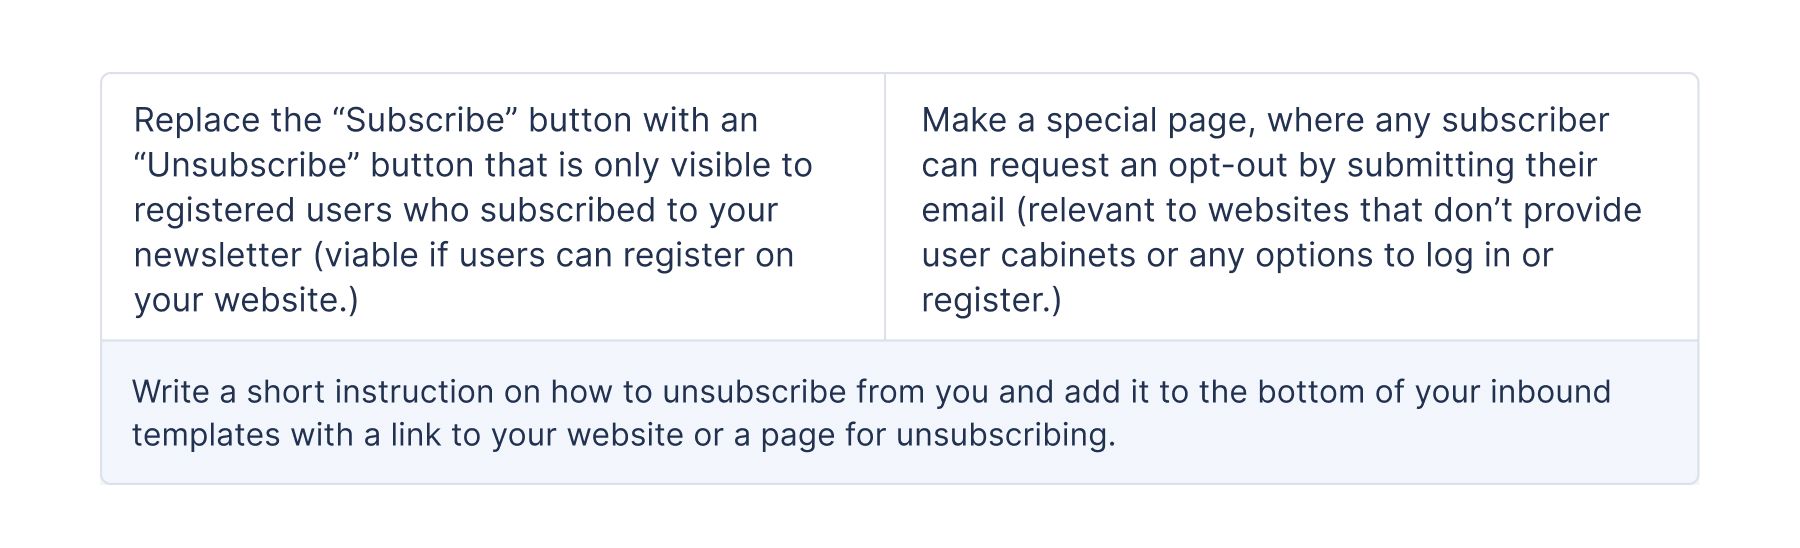Click the cell about replacing the Subscribe button
The width and height of the screenshot is (1800, 548).
coord(493,207)
